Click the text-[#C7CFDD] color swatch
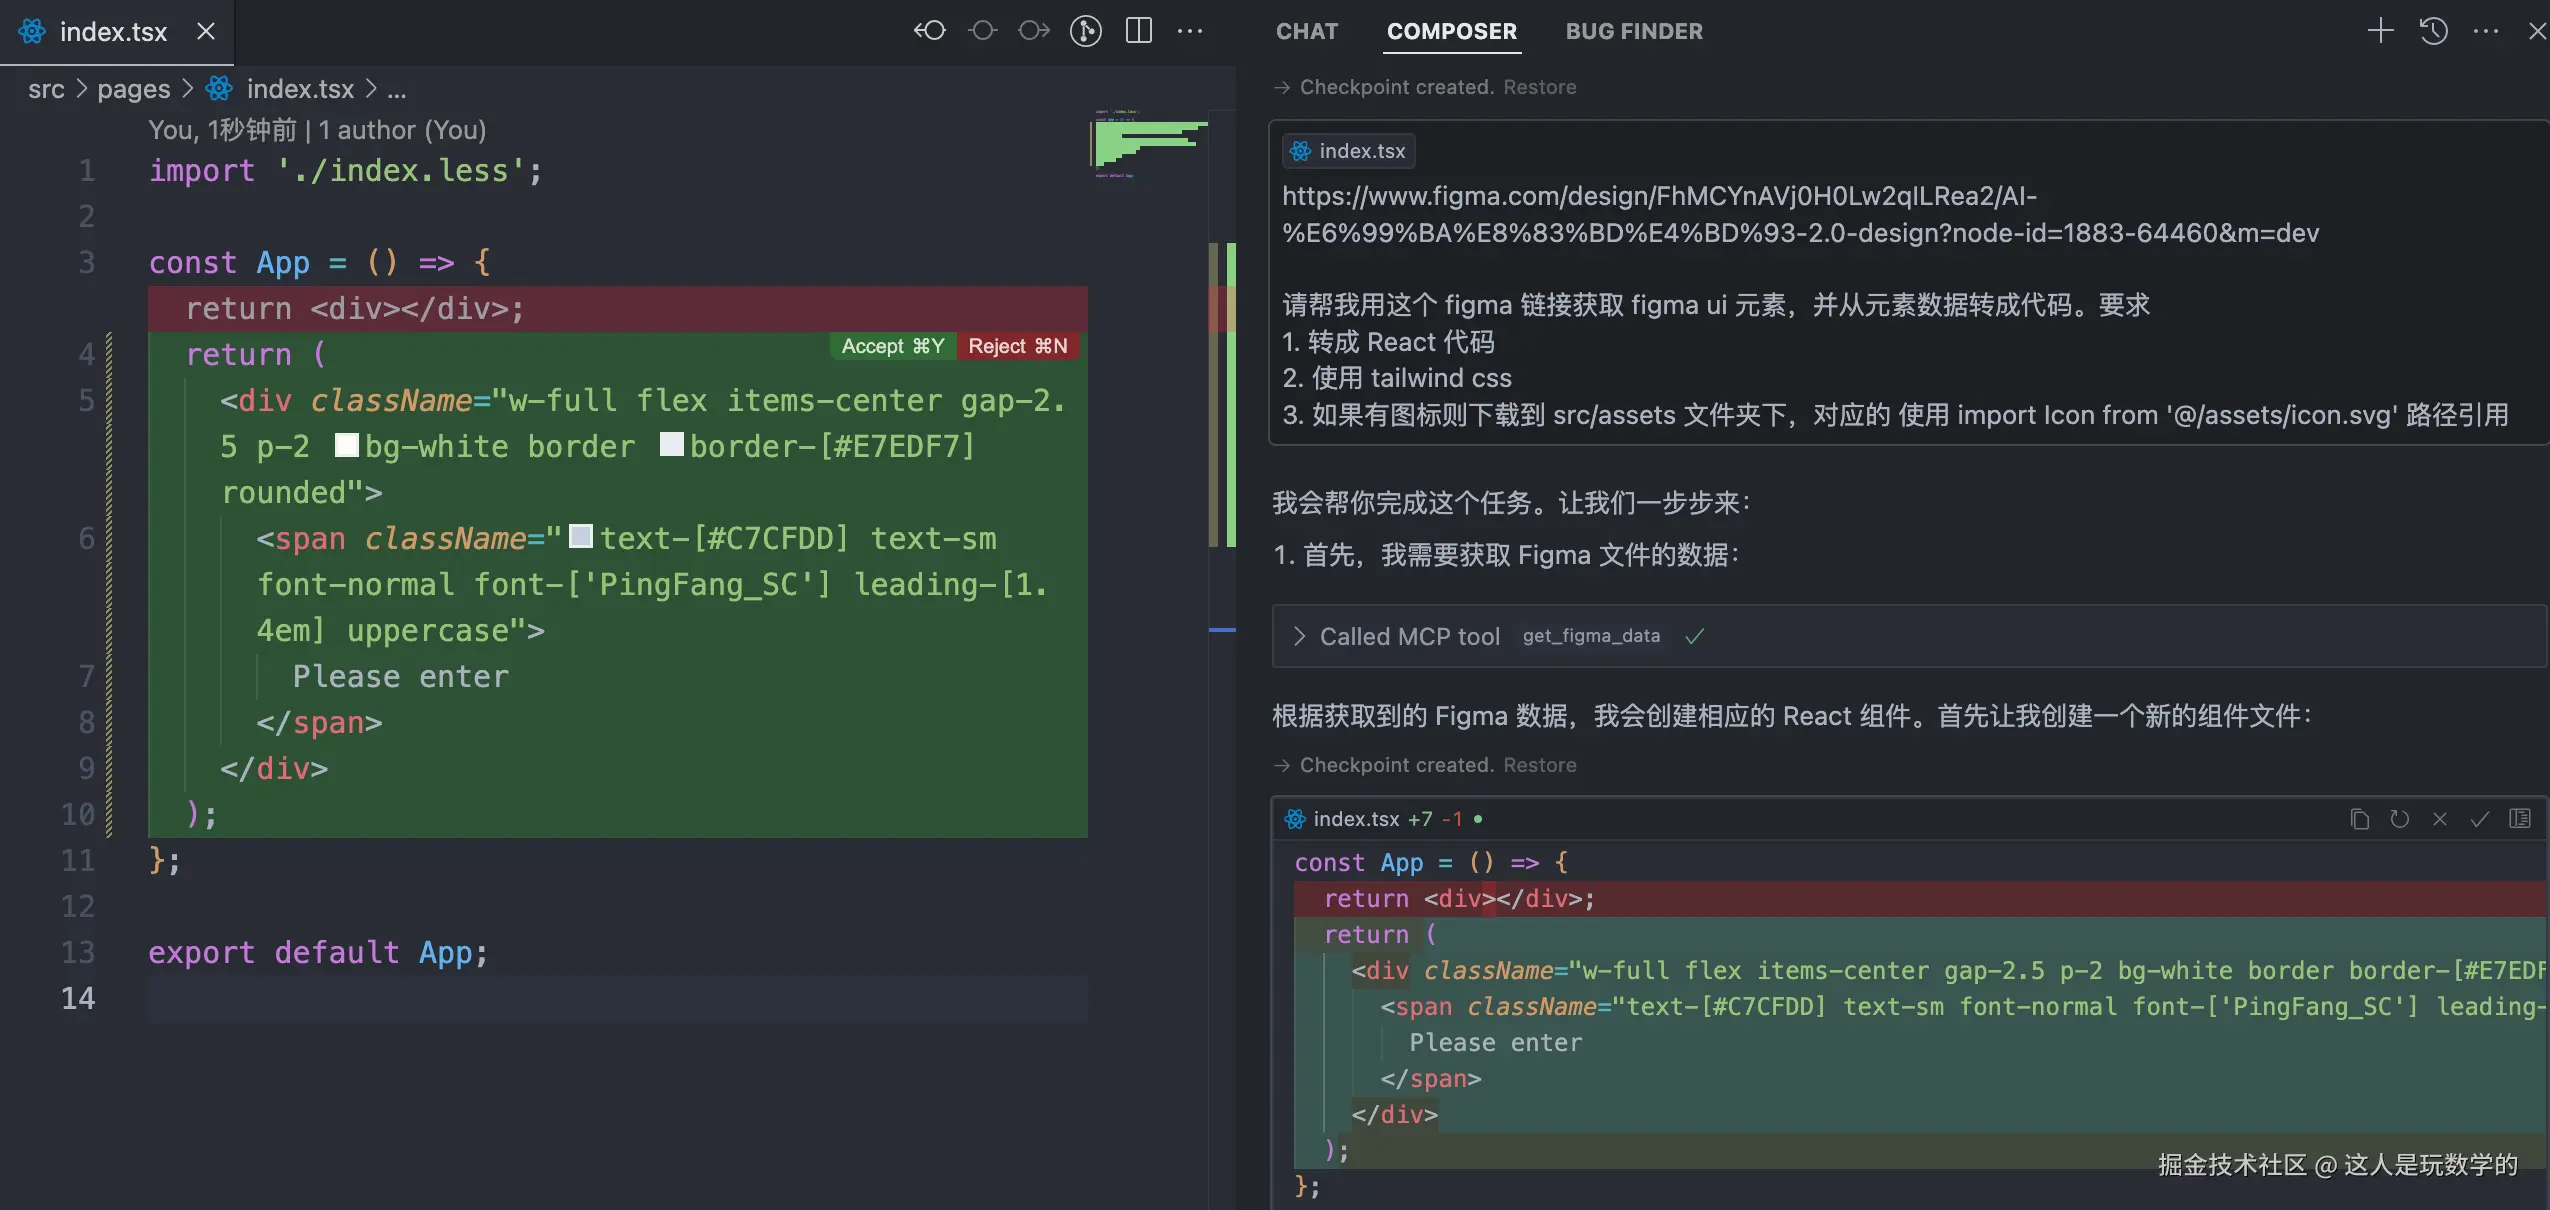2550x1210 pixels. (581, 537)
